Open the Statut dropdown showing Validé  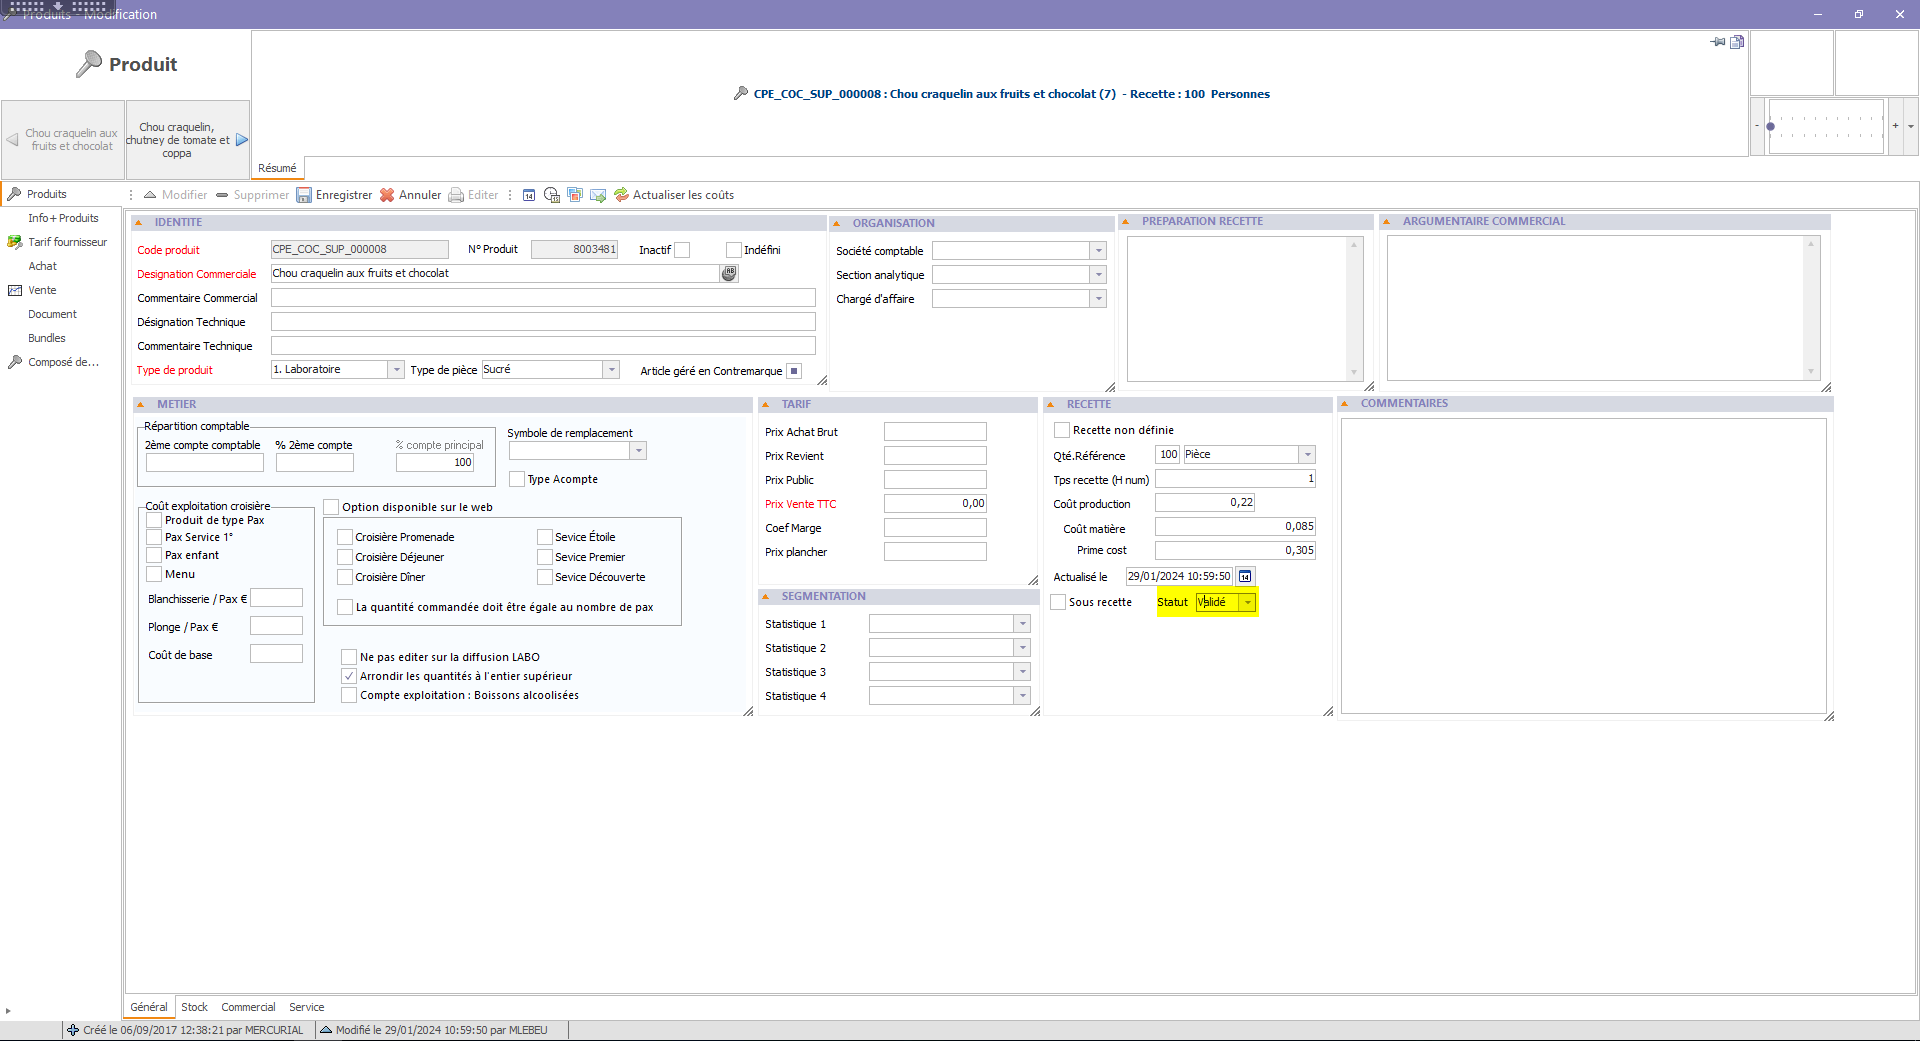(1247, 602)
